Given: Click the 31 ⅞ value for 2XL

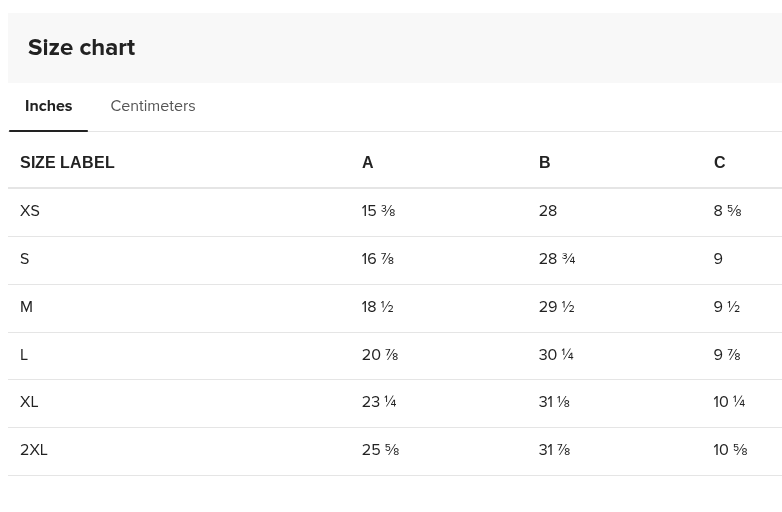Looking at the screenshot, I should coord(554,450).
